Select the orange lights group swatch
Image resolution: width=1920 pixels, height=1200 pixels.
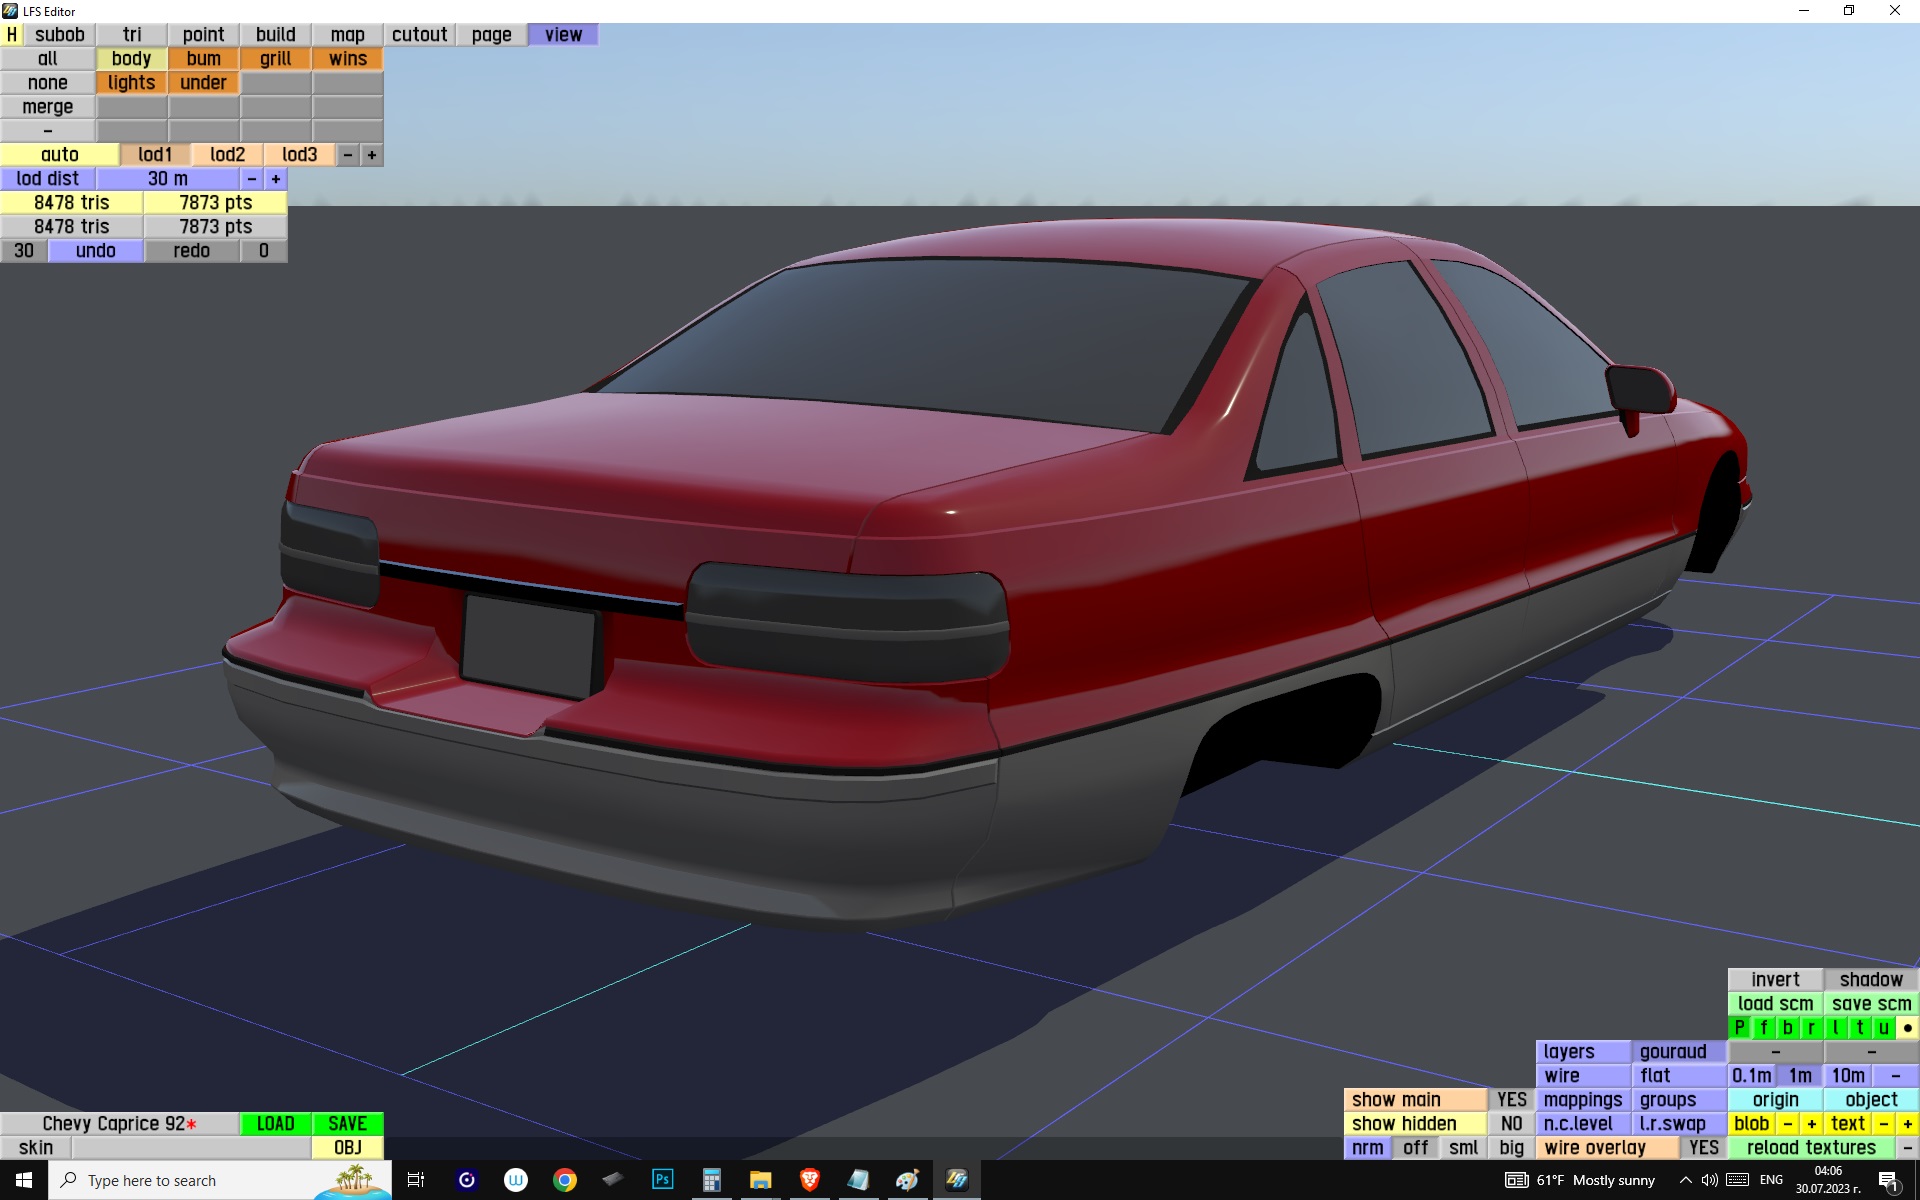pos(131,83)
